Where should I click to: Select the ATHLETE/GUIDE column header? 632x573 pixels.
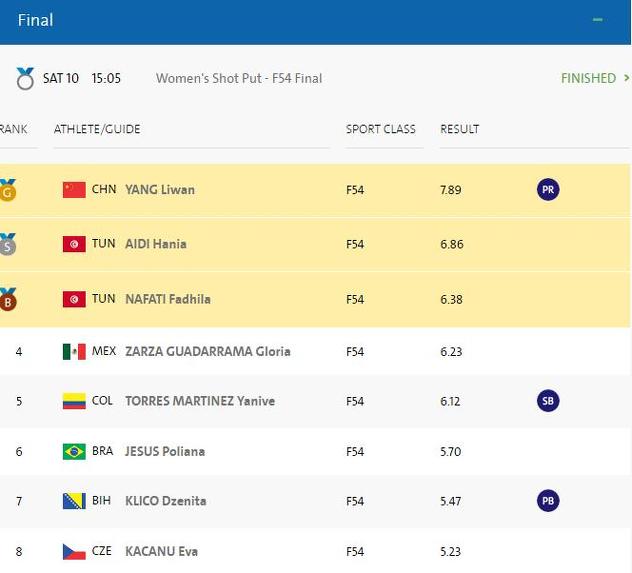click(x=97, y=129)
